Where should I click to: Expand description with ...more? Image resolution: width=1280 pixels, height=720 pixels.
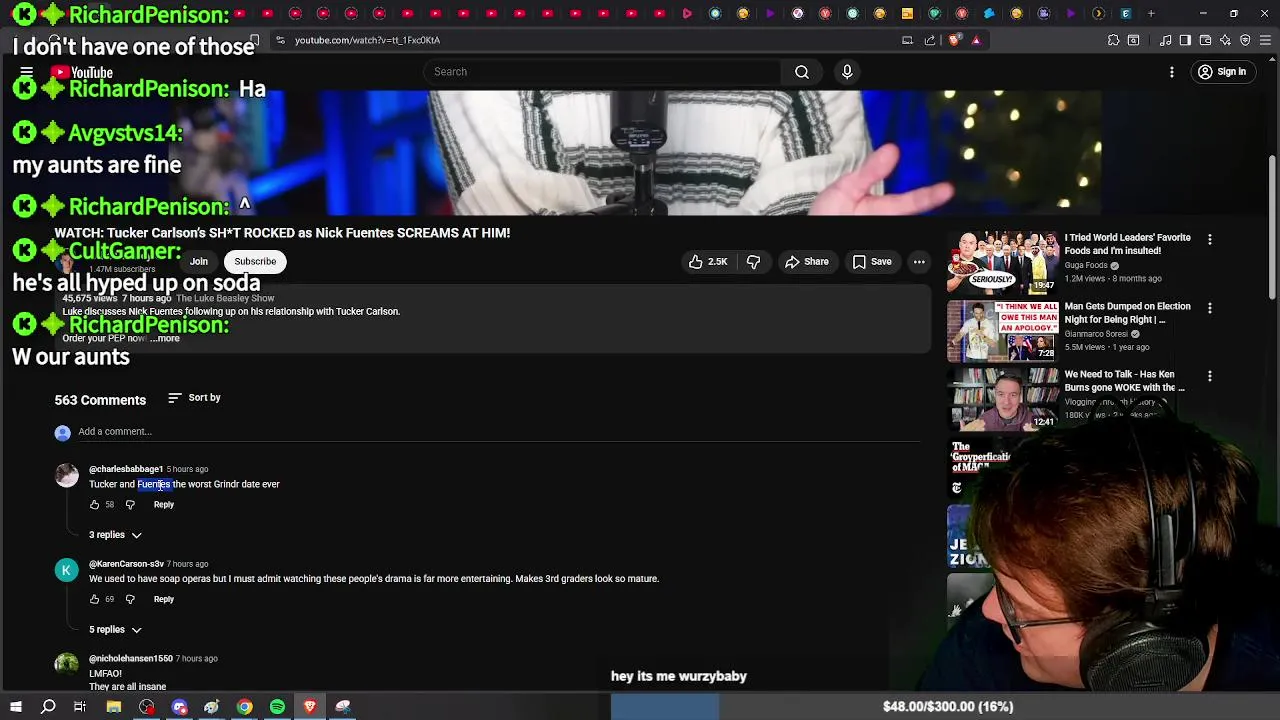point(165,339)
